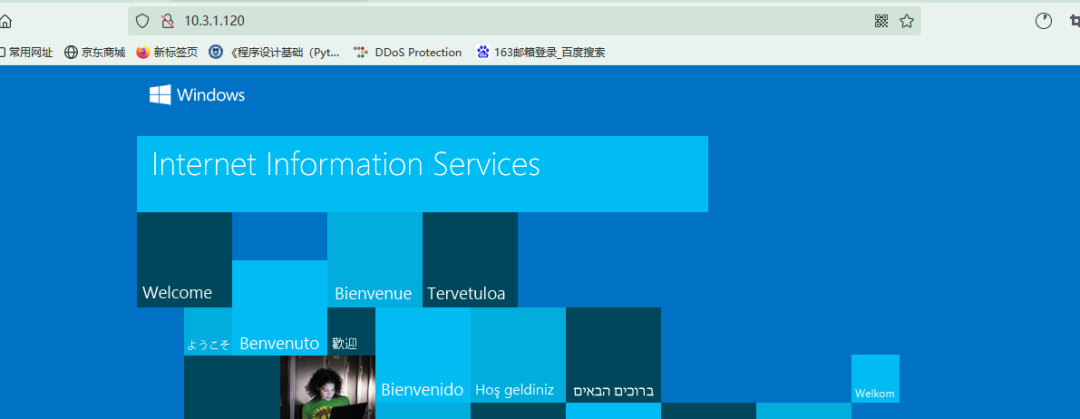Viewport: 1080px width, 419px height.
Task: Open the 163邮箱登录_百度搜索 bookmark
Action: coord(541,52)
